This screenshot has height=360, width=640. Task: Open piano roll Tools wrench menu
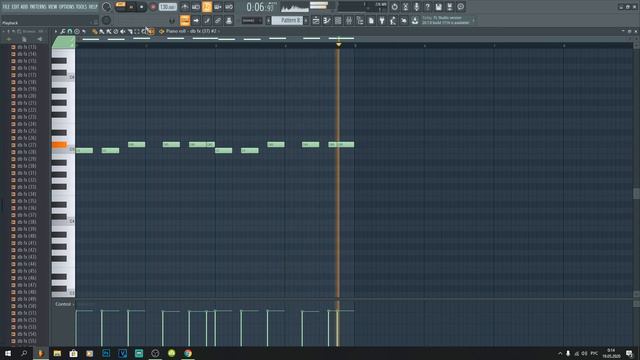coord(63,31)
